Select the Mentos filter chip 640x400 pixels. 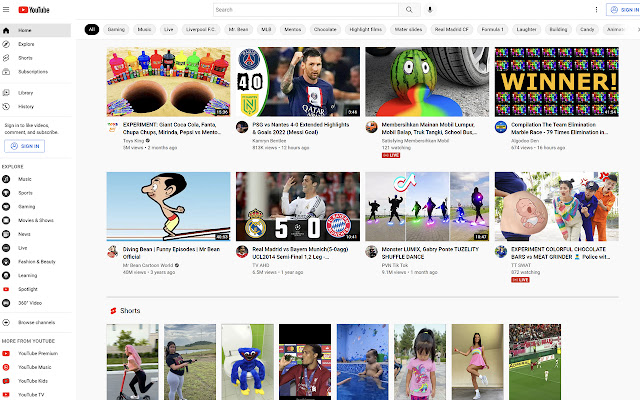(x=293, y=29)
